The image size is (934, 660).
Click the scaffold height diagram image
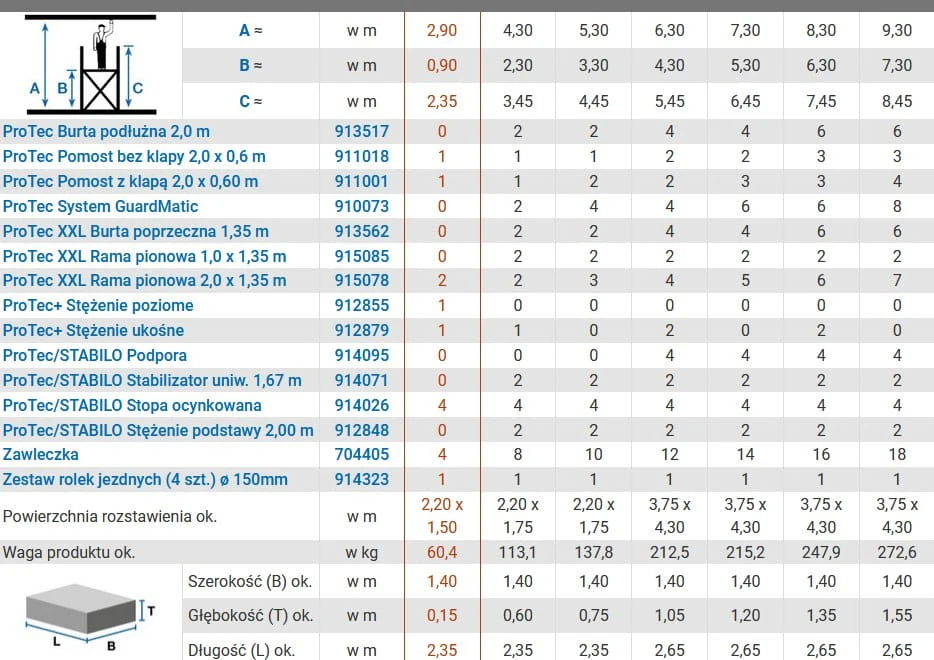pyautogui.click(x=91, y=66)
